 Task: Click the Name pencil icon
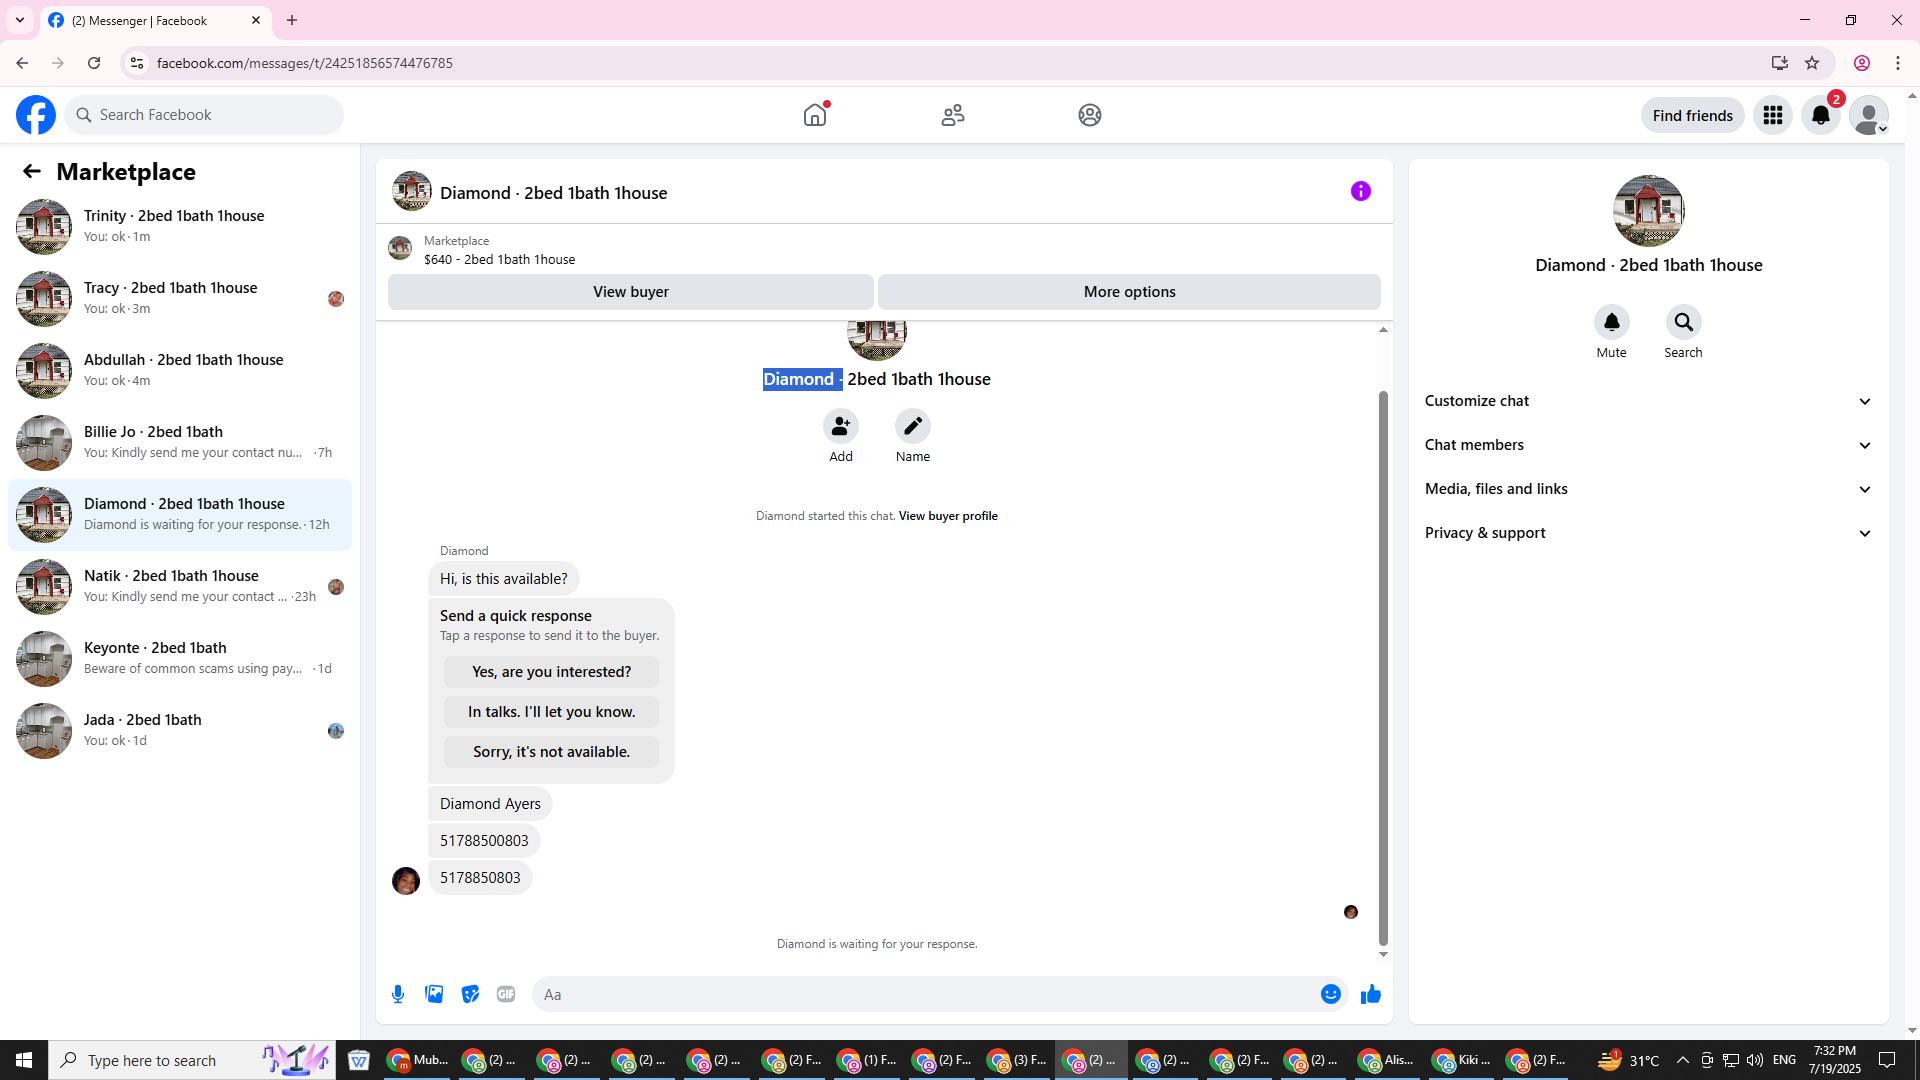(x=912, y=426)
